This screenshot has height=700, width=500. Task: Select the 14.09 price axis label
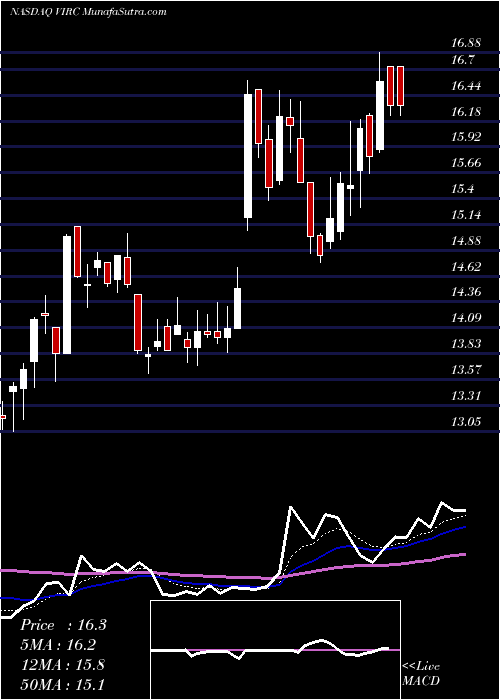click(466, 318)
